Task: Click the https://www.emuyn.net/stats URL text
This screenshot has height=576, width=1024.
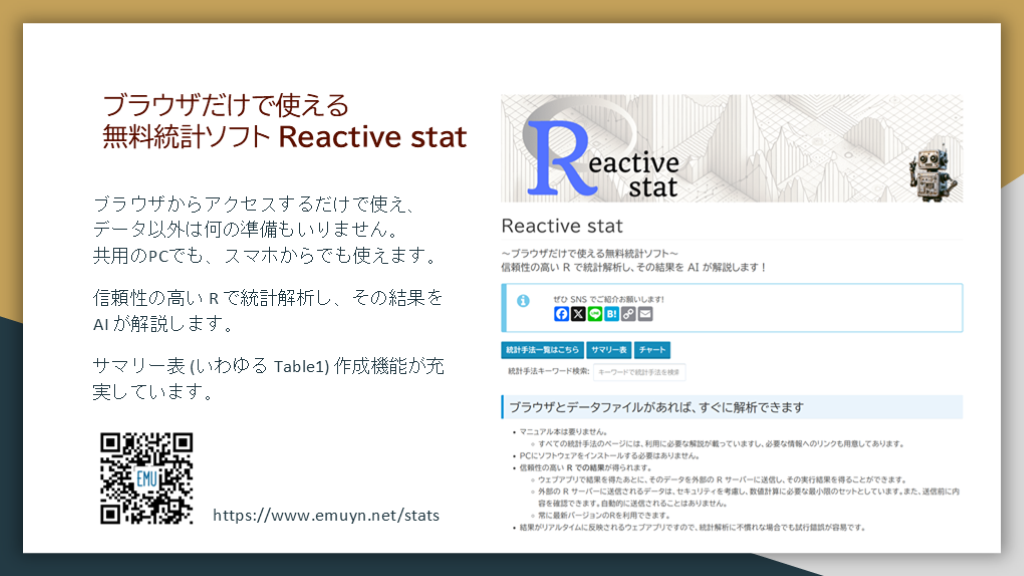Action: (x=326, y=516)
